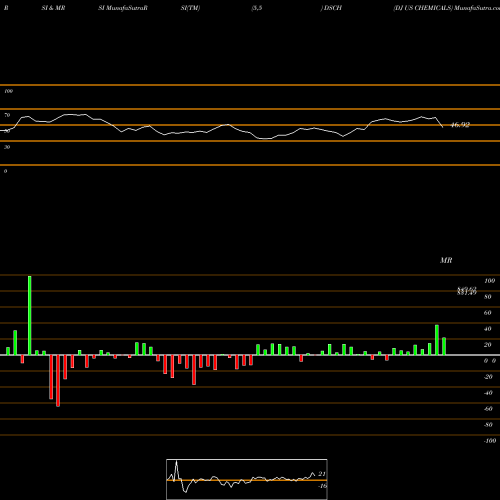Click the value -16 in mini chart
500x500 pixels.
(322, 486)
